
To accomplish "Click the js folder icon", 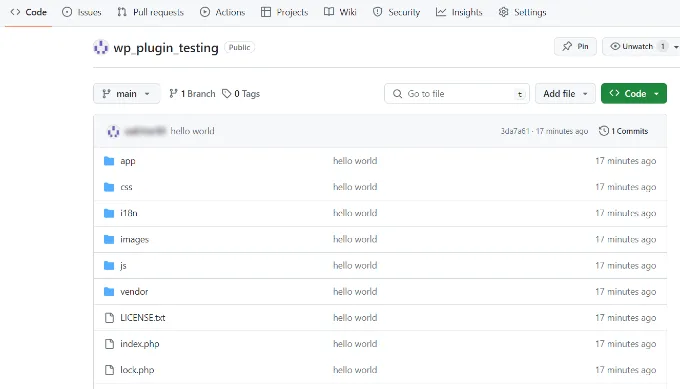I will (x=109, y=265).
